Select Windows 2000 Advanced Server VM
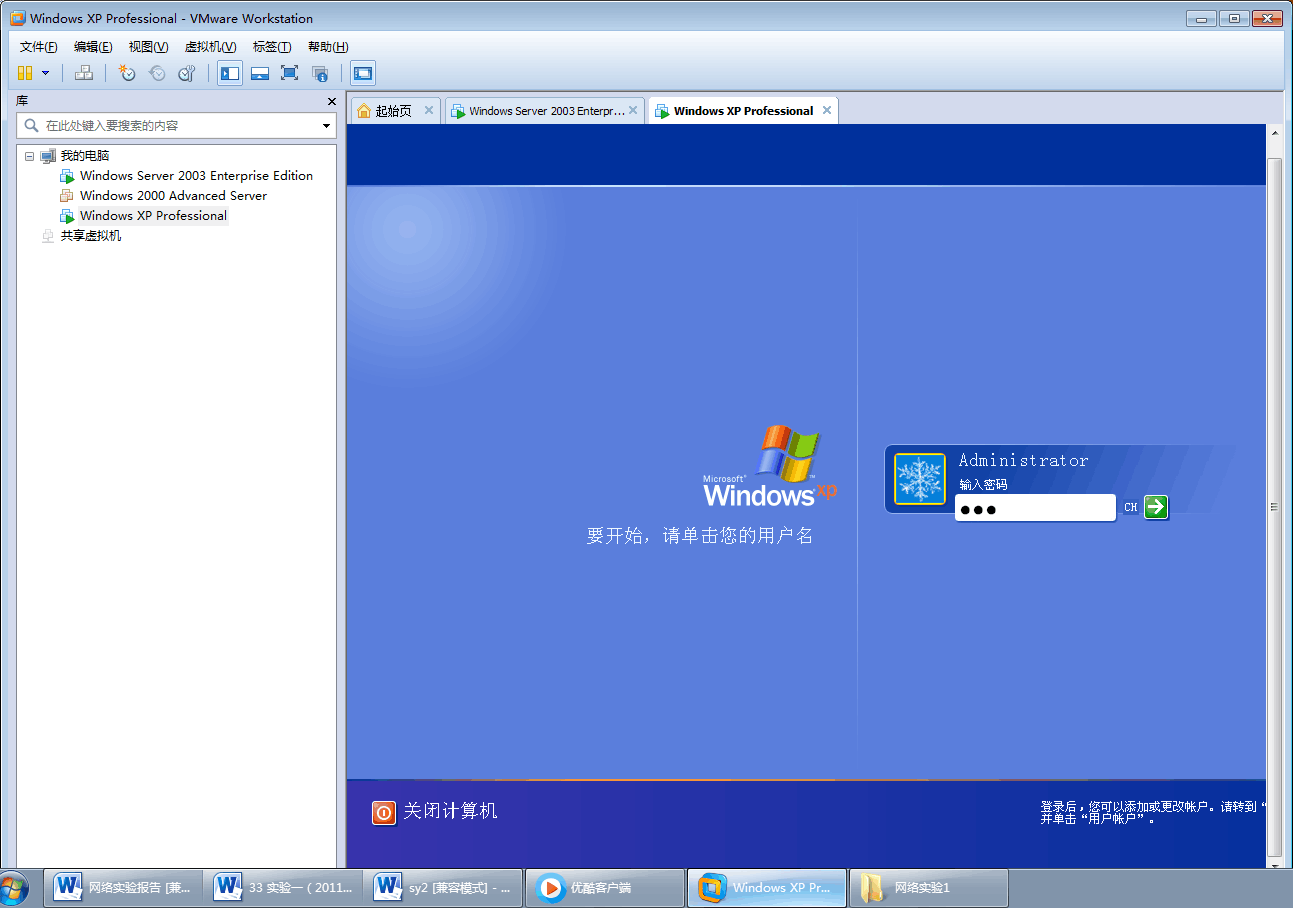This screenshot has width=1293, height=908. 173,196
